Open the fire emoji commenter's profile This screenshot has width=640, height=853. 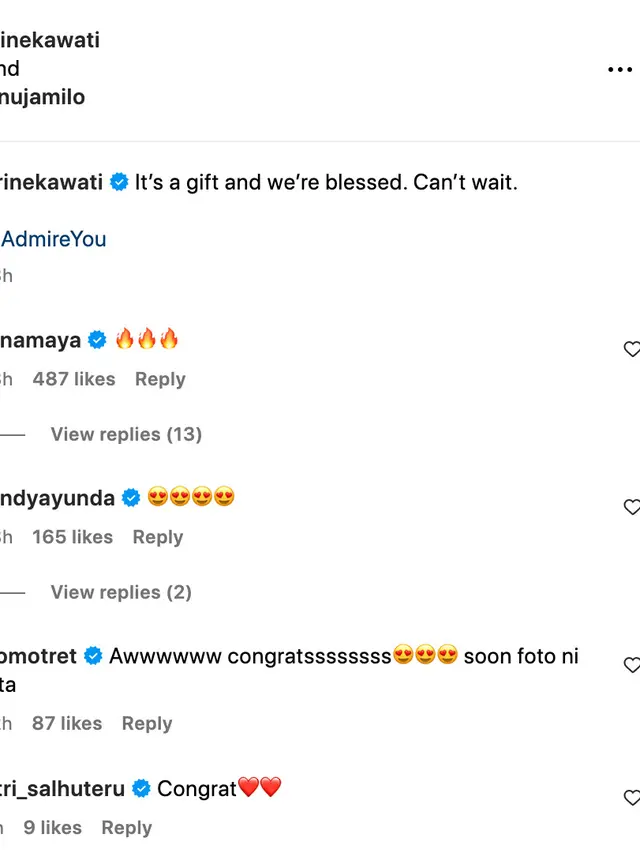point(40,340)
